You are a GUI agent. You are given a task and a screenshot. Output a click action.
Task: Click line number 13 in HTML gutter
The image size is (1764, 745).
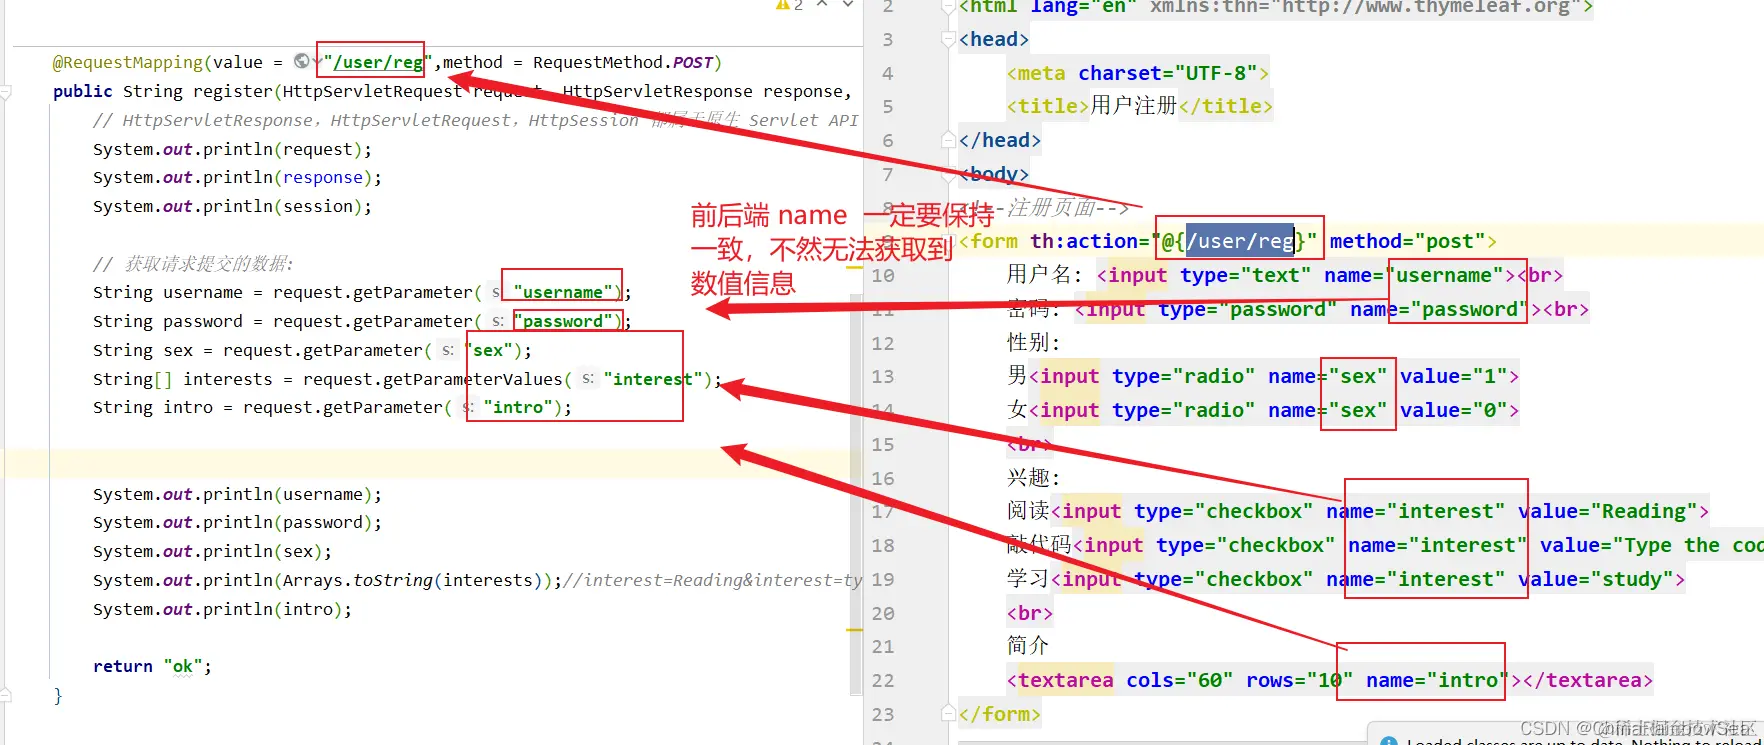(882, 376)
